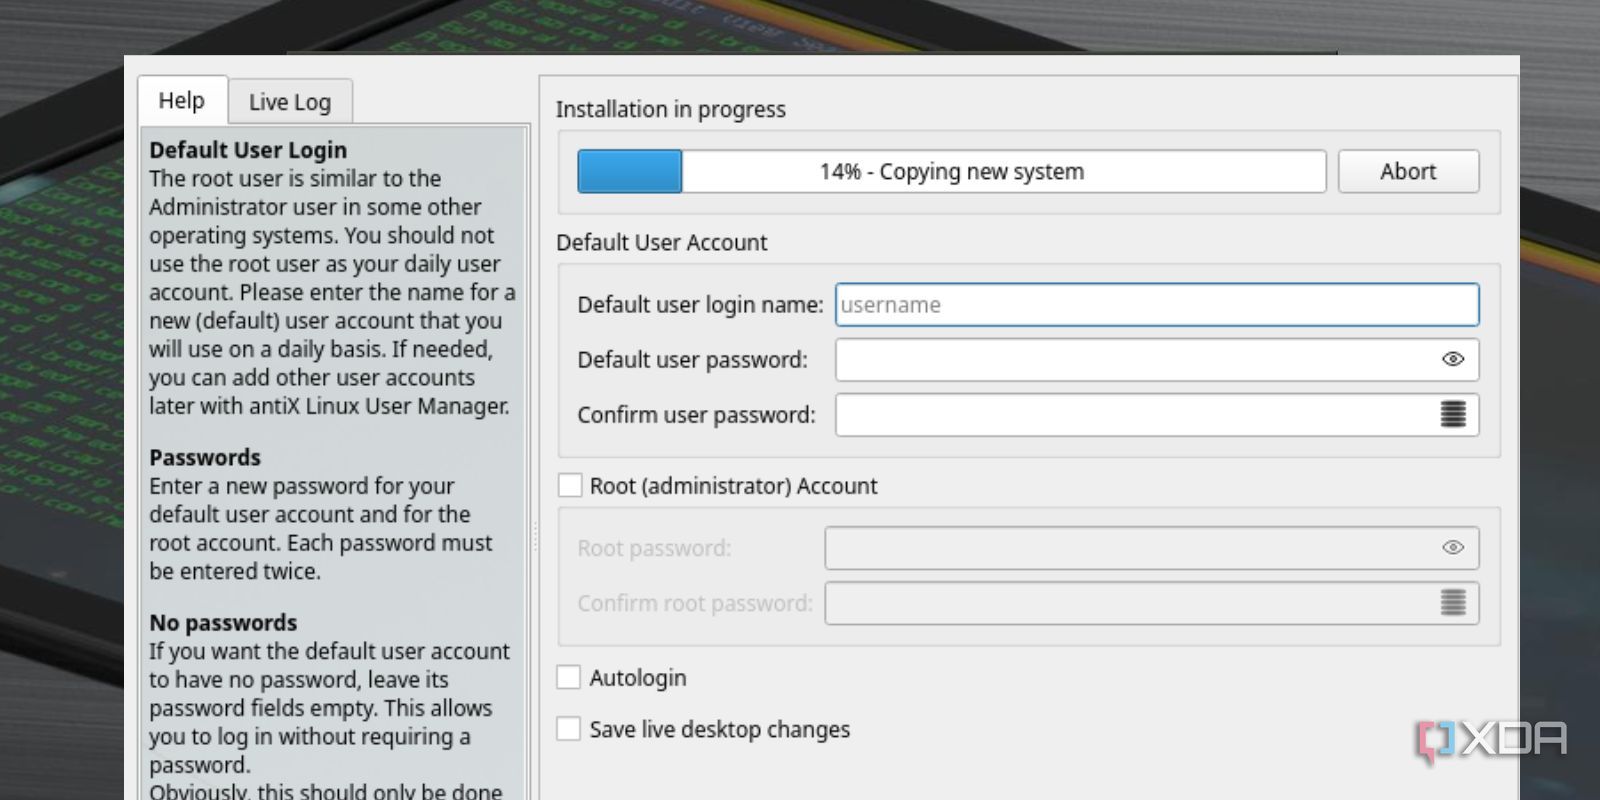Click the 'Installation in progress' label
Viewport: 1600px width, 800px height.
point(671,109)
